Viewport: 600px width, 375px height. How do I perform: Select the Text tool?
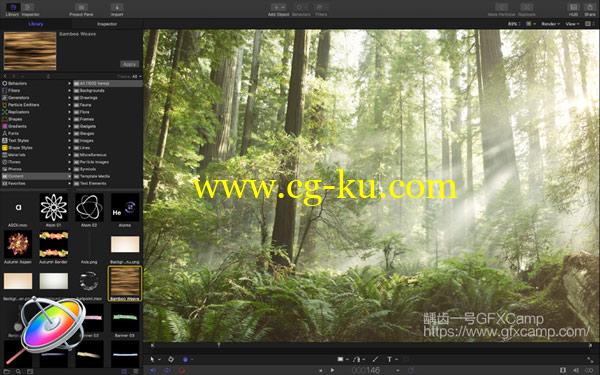(390, 359)
